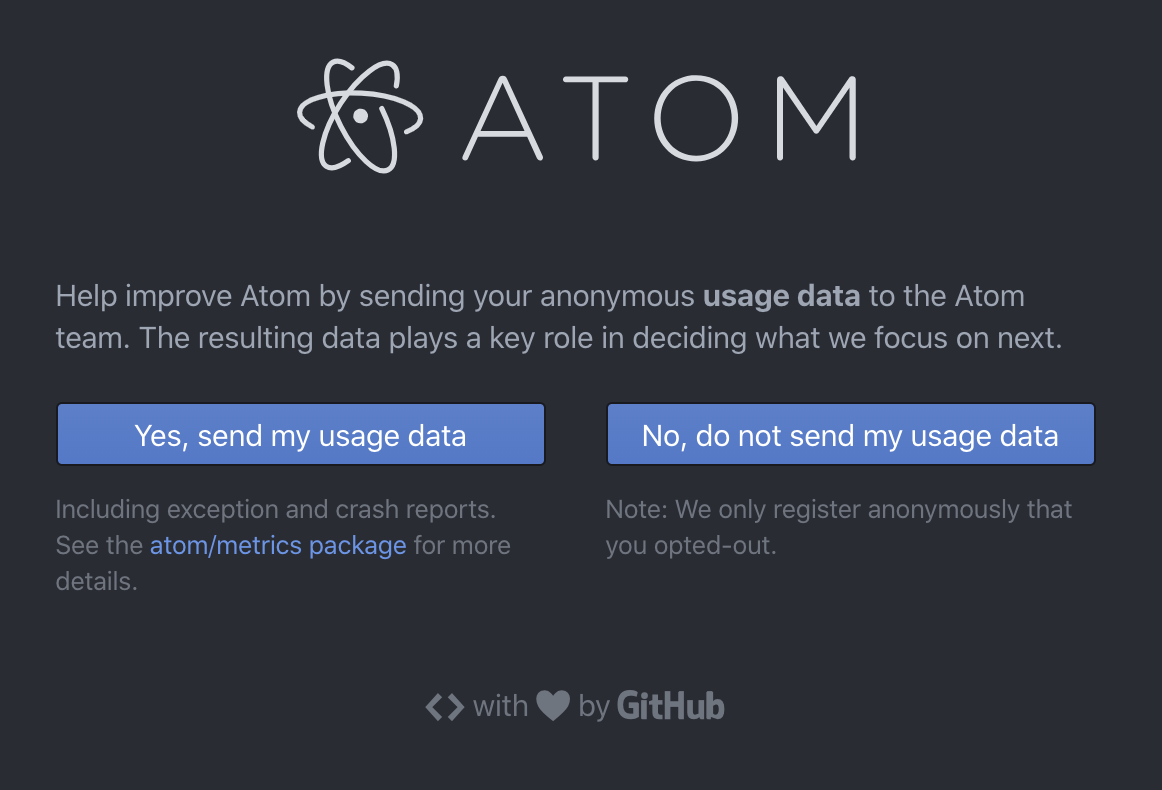Viewport: 1162px width, 790px height.
Task: Click the nucleus dot inside the Atom logo
Action: [x=361, y=116]
